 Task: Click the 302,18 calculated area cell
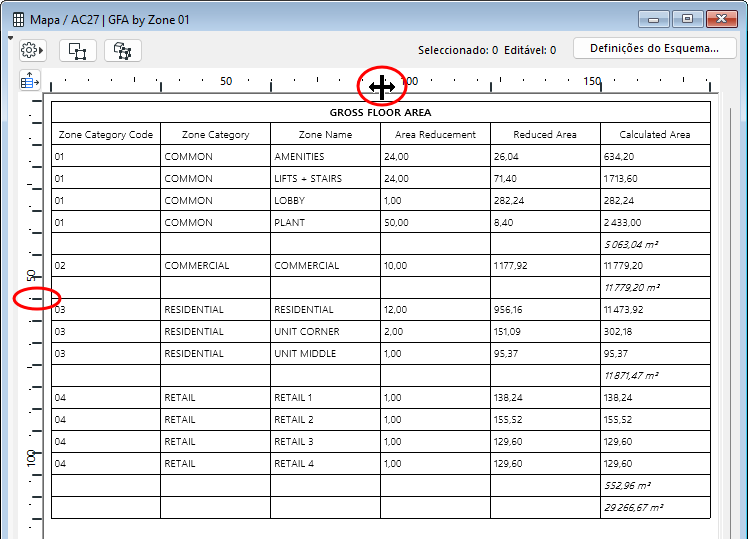tap(655, 332)
